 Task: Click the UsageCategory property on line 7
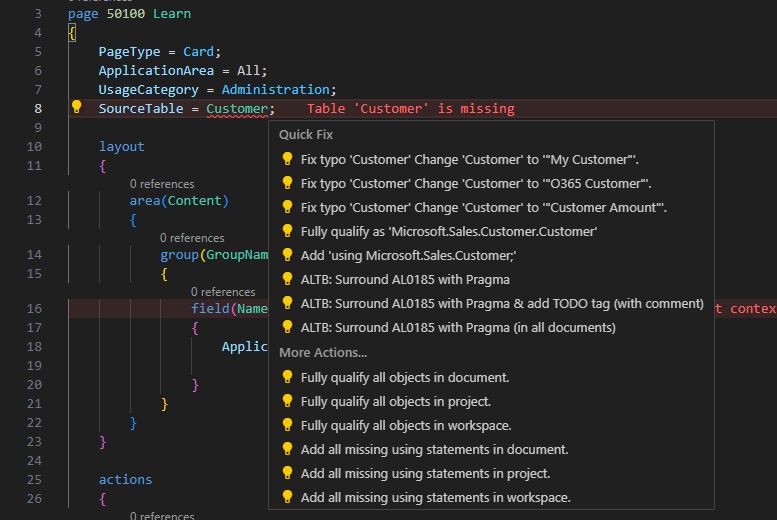pyautogui.click(x=149, y=90)
